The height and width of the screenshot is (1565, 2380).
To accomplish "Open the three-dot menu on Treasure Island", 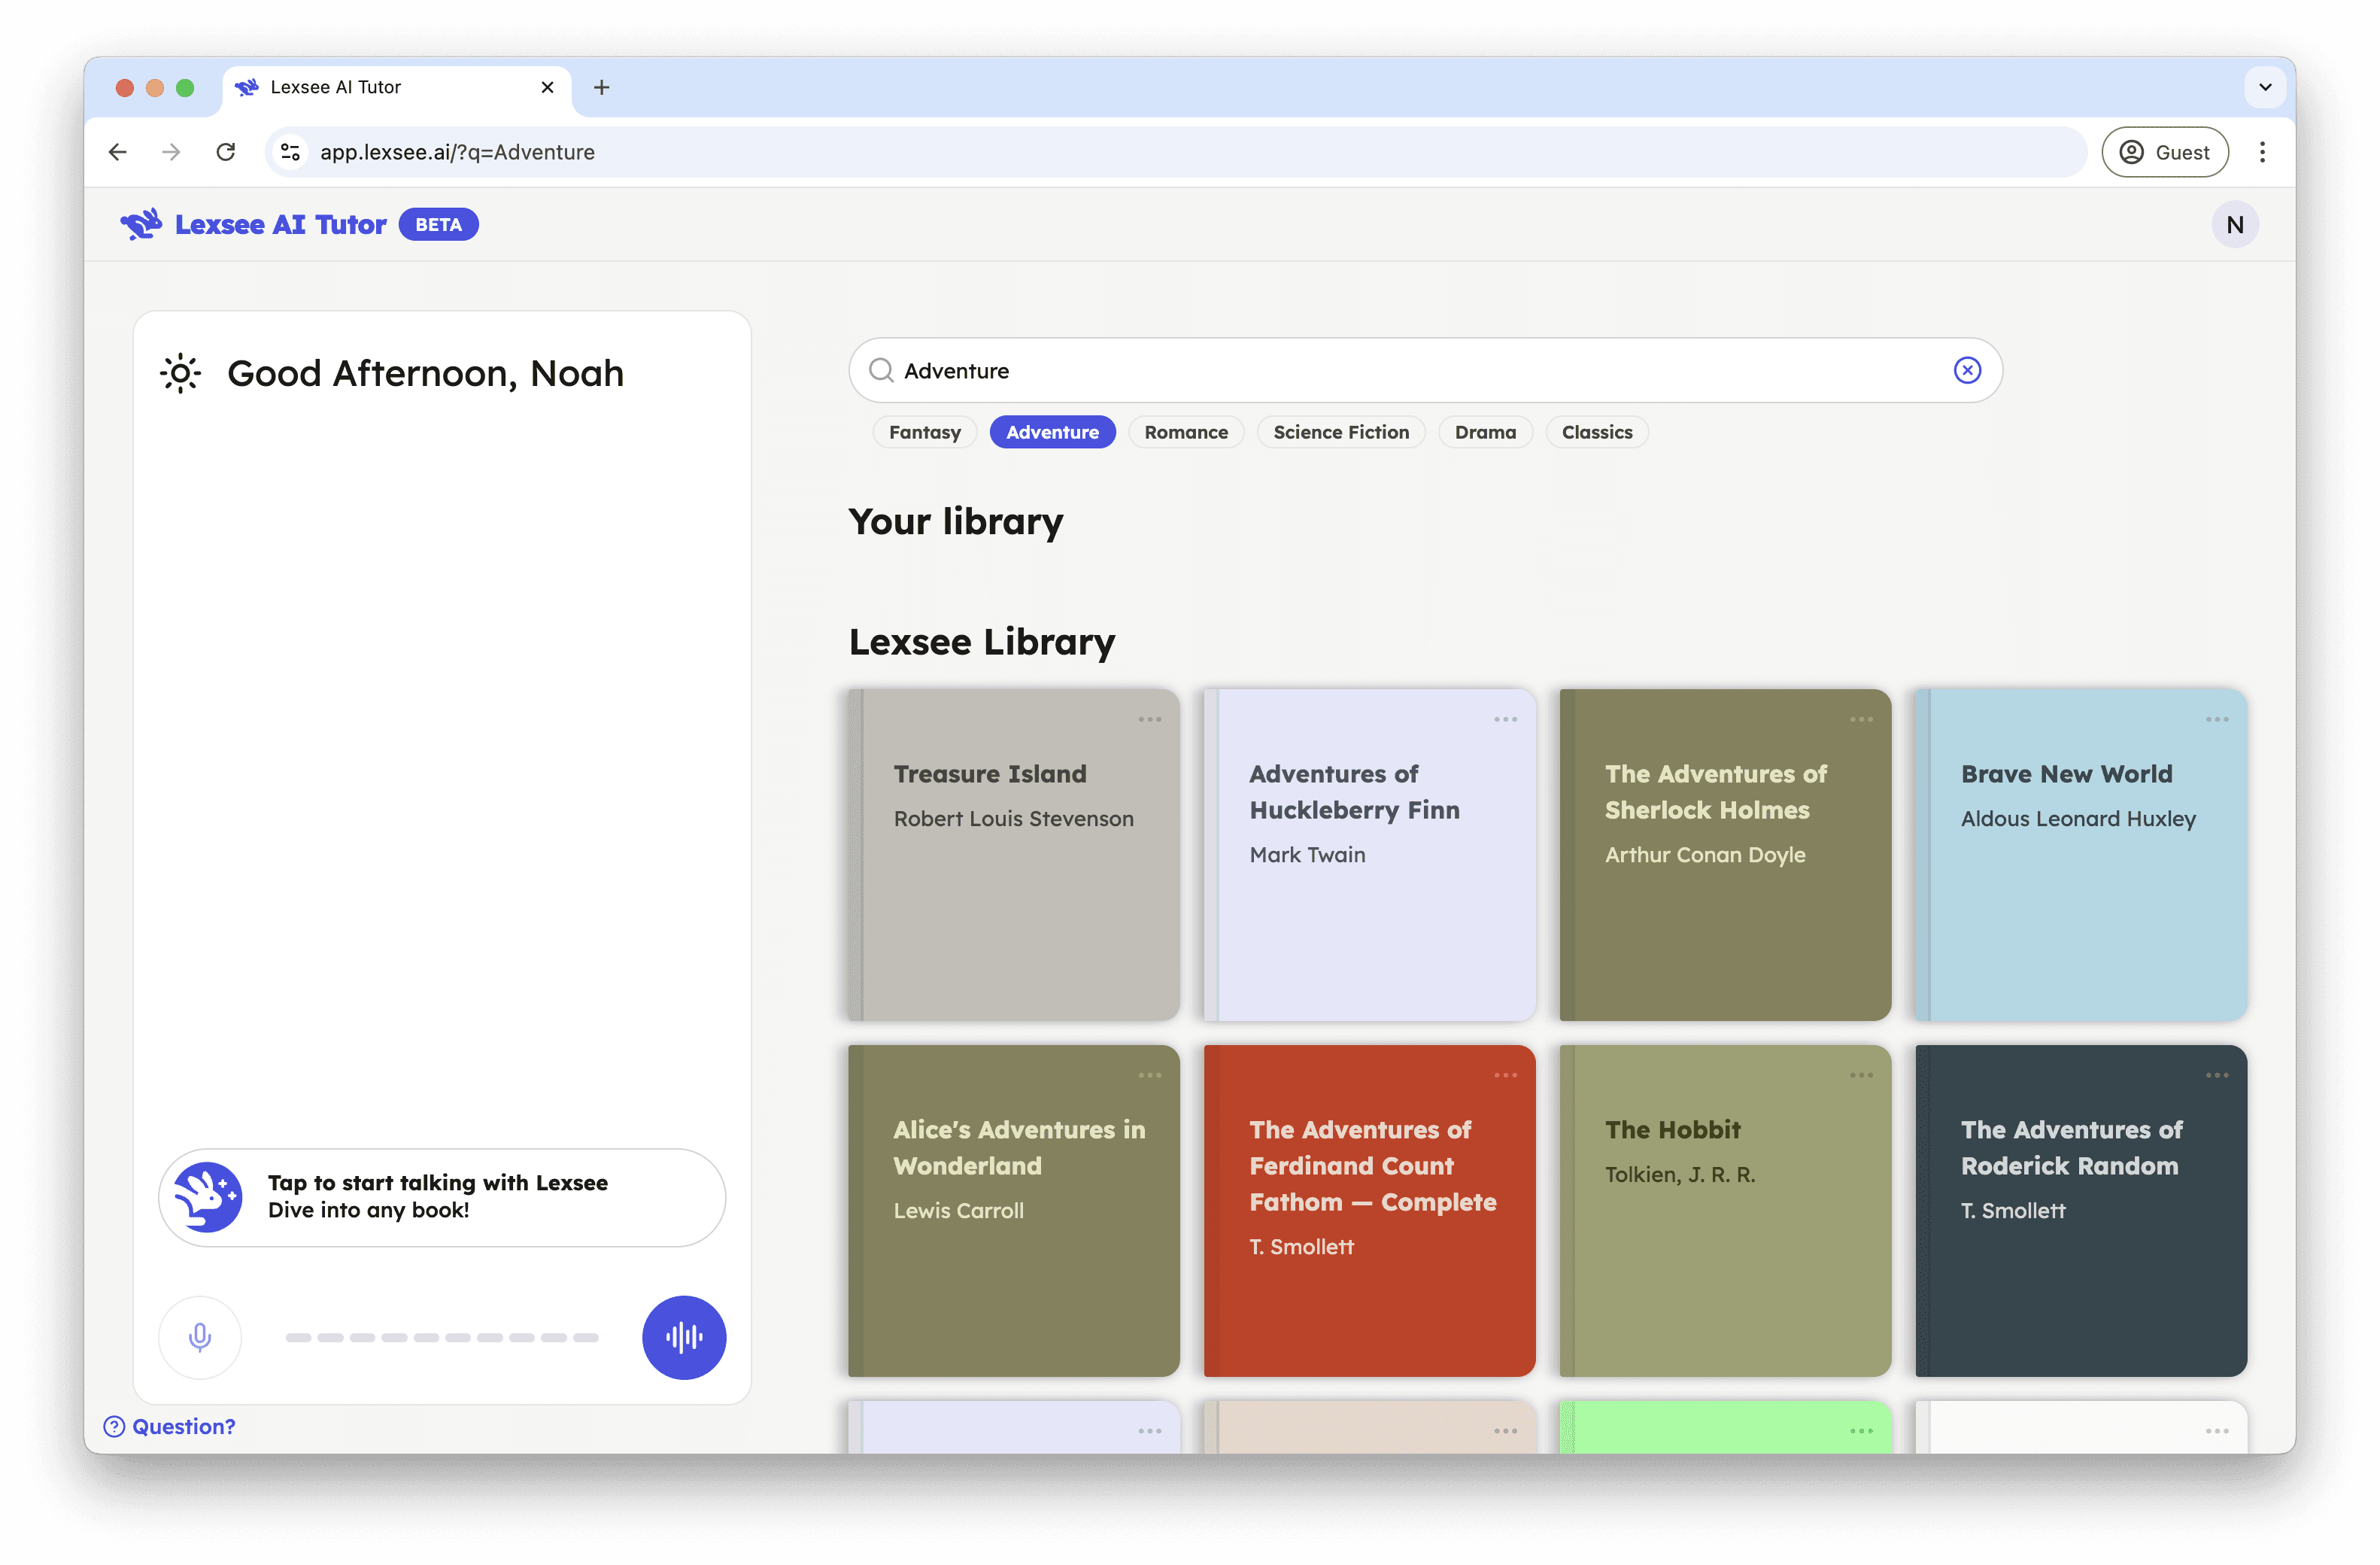I will point(1149,719).
